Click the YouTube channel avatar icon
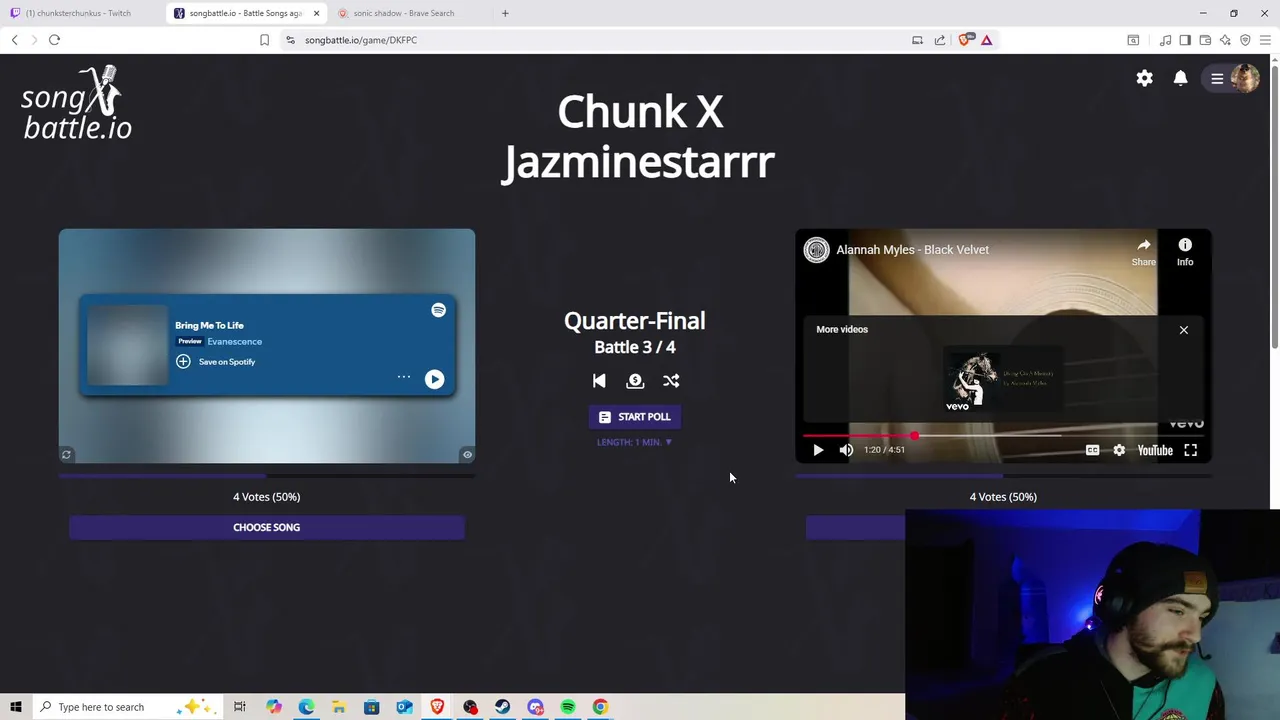1280x720 pixels. pos(817,250)
